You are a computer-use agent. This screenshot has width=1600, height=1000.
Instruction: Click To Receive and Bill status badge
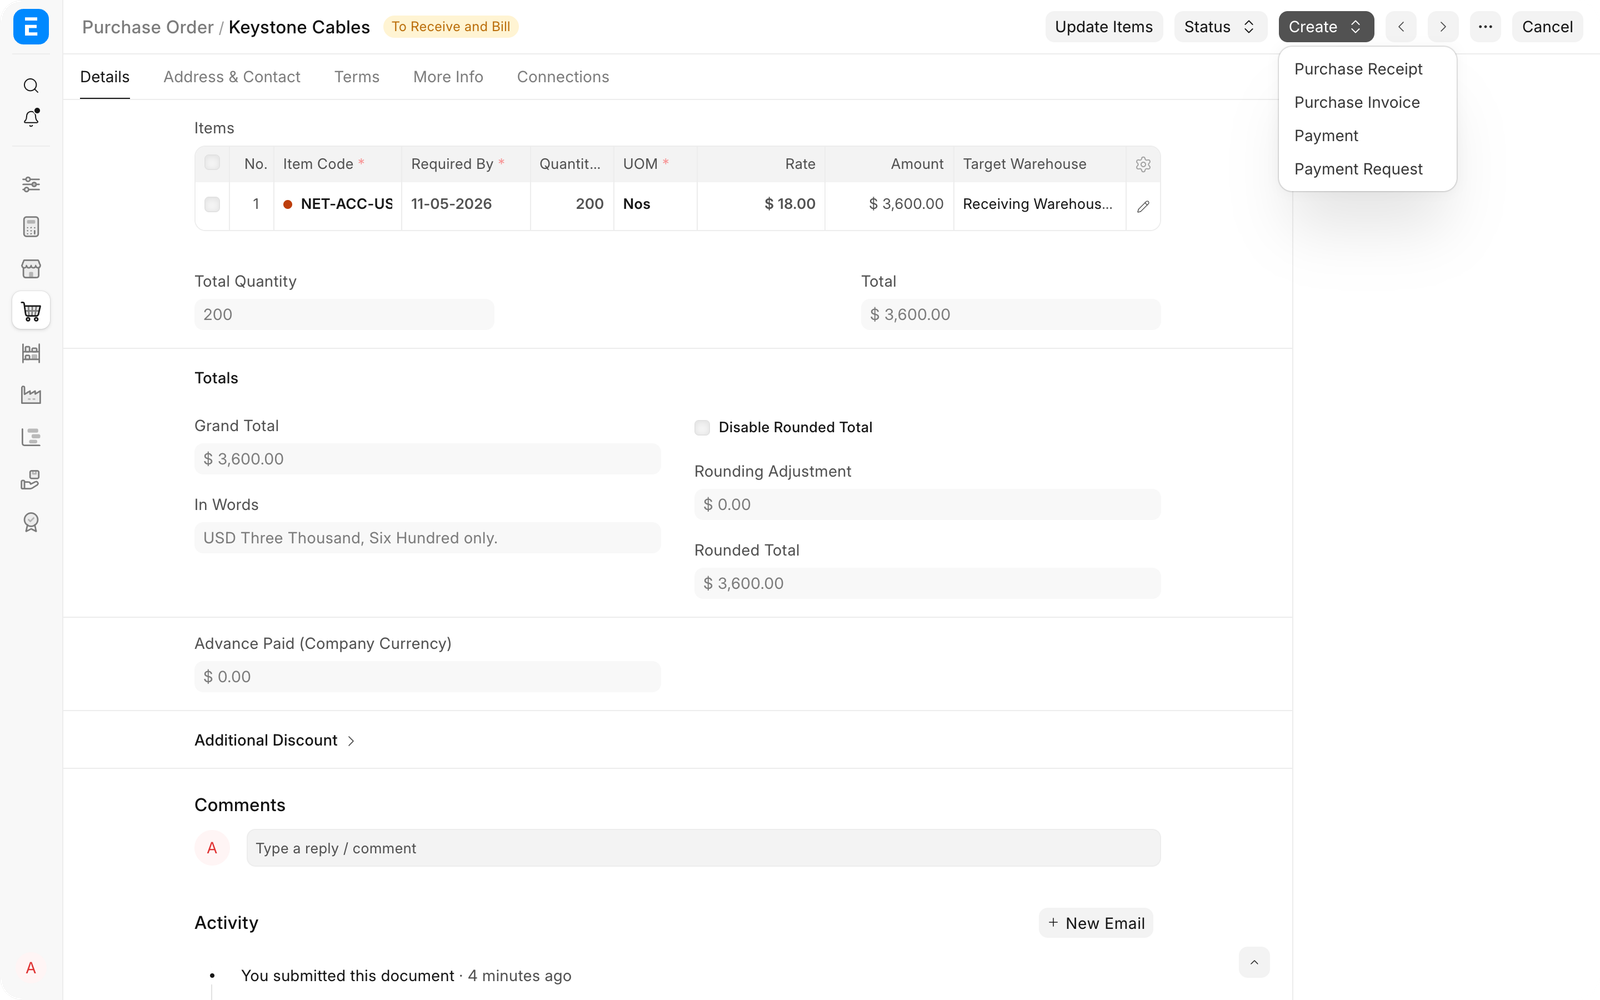tap(451, 27)
